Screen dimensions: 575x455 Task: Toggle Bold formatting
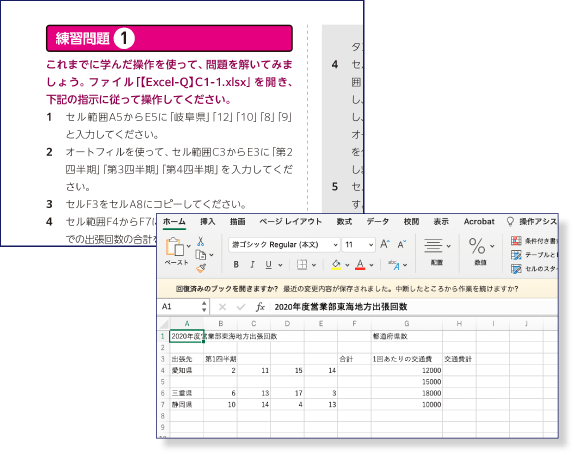pyautogui.click(x=236, y=264)
